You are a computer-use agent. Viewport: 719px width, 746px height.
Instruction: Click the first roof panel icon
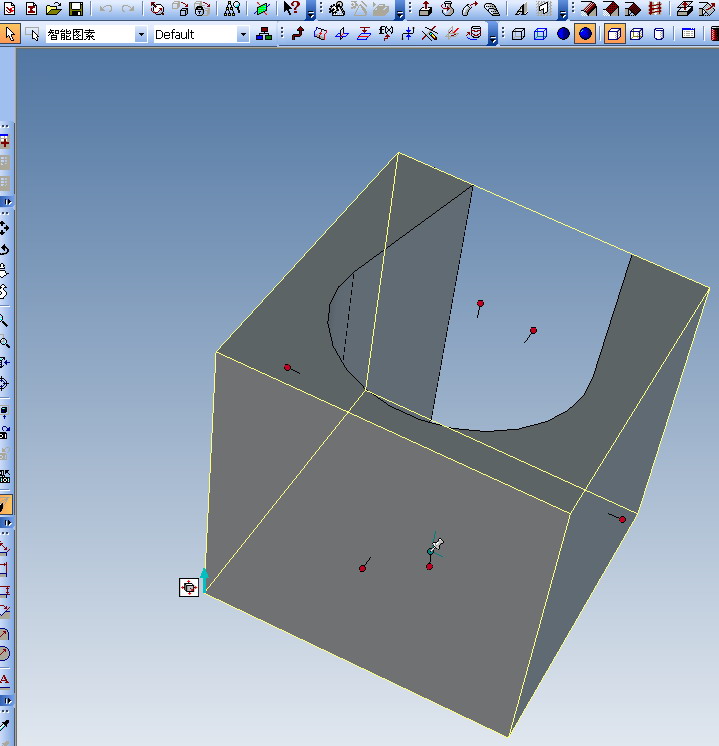589,8
